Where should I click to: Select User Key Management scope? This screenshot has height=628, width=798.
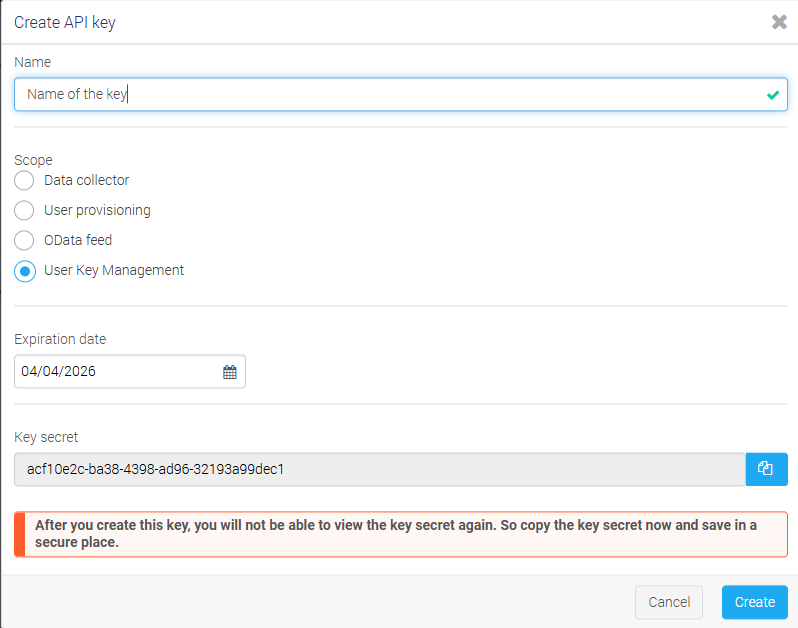24,271
